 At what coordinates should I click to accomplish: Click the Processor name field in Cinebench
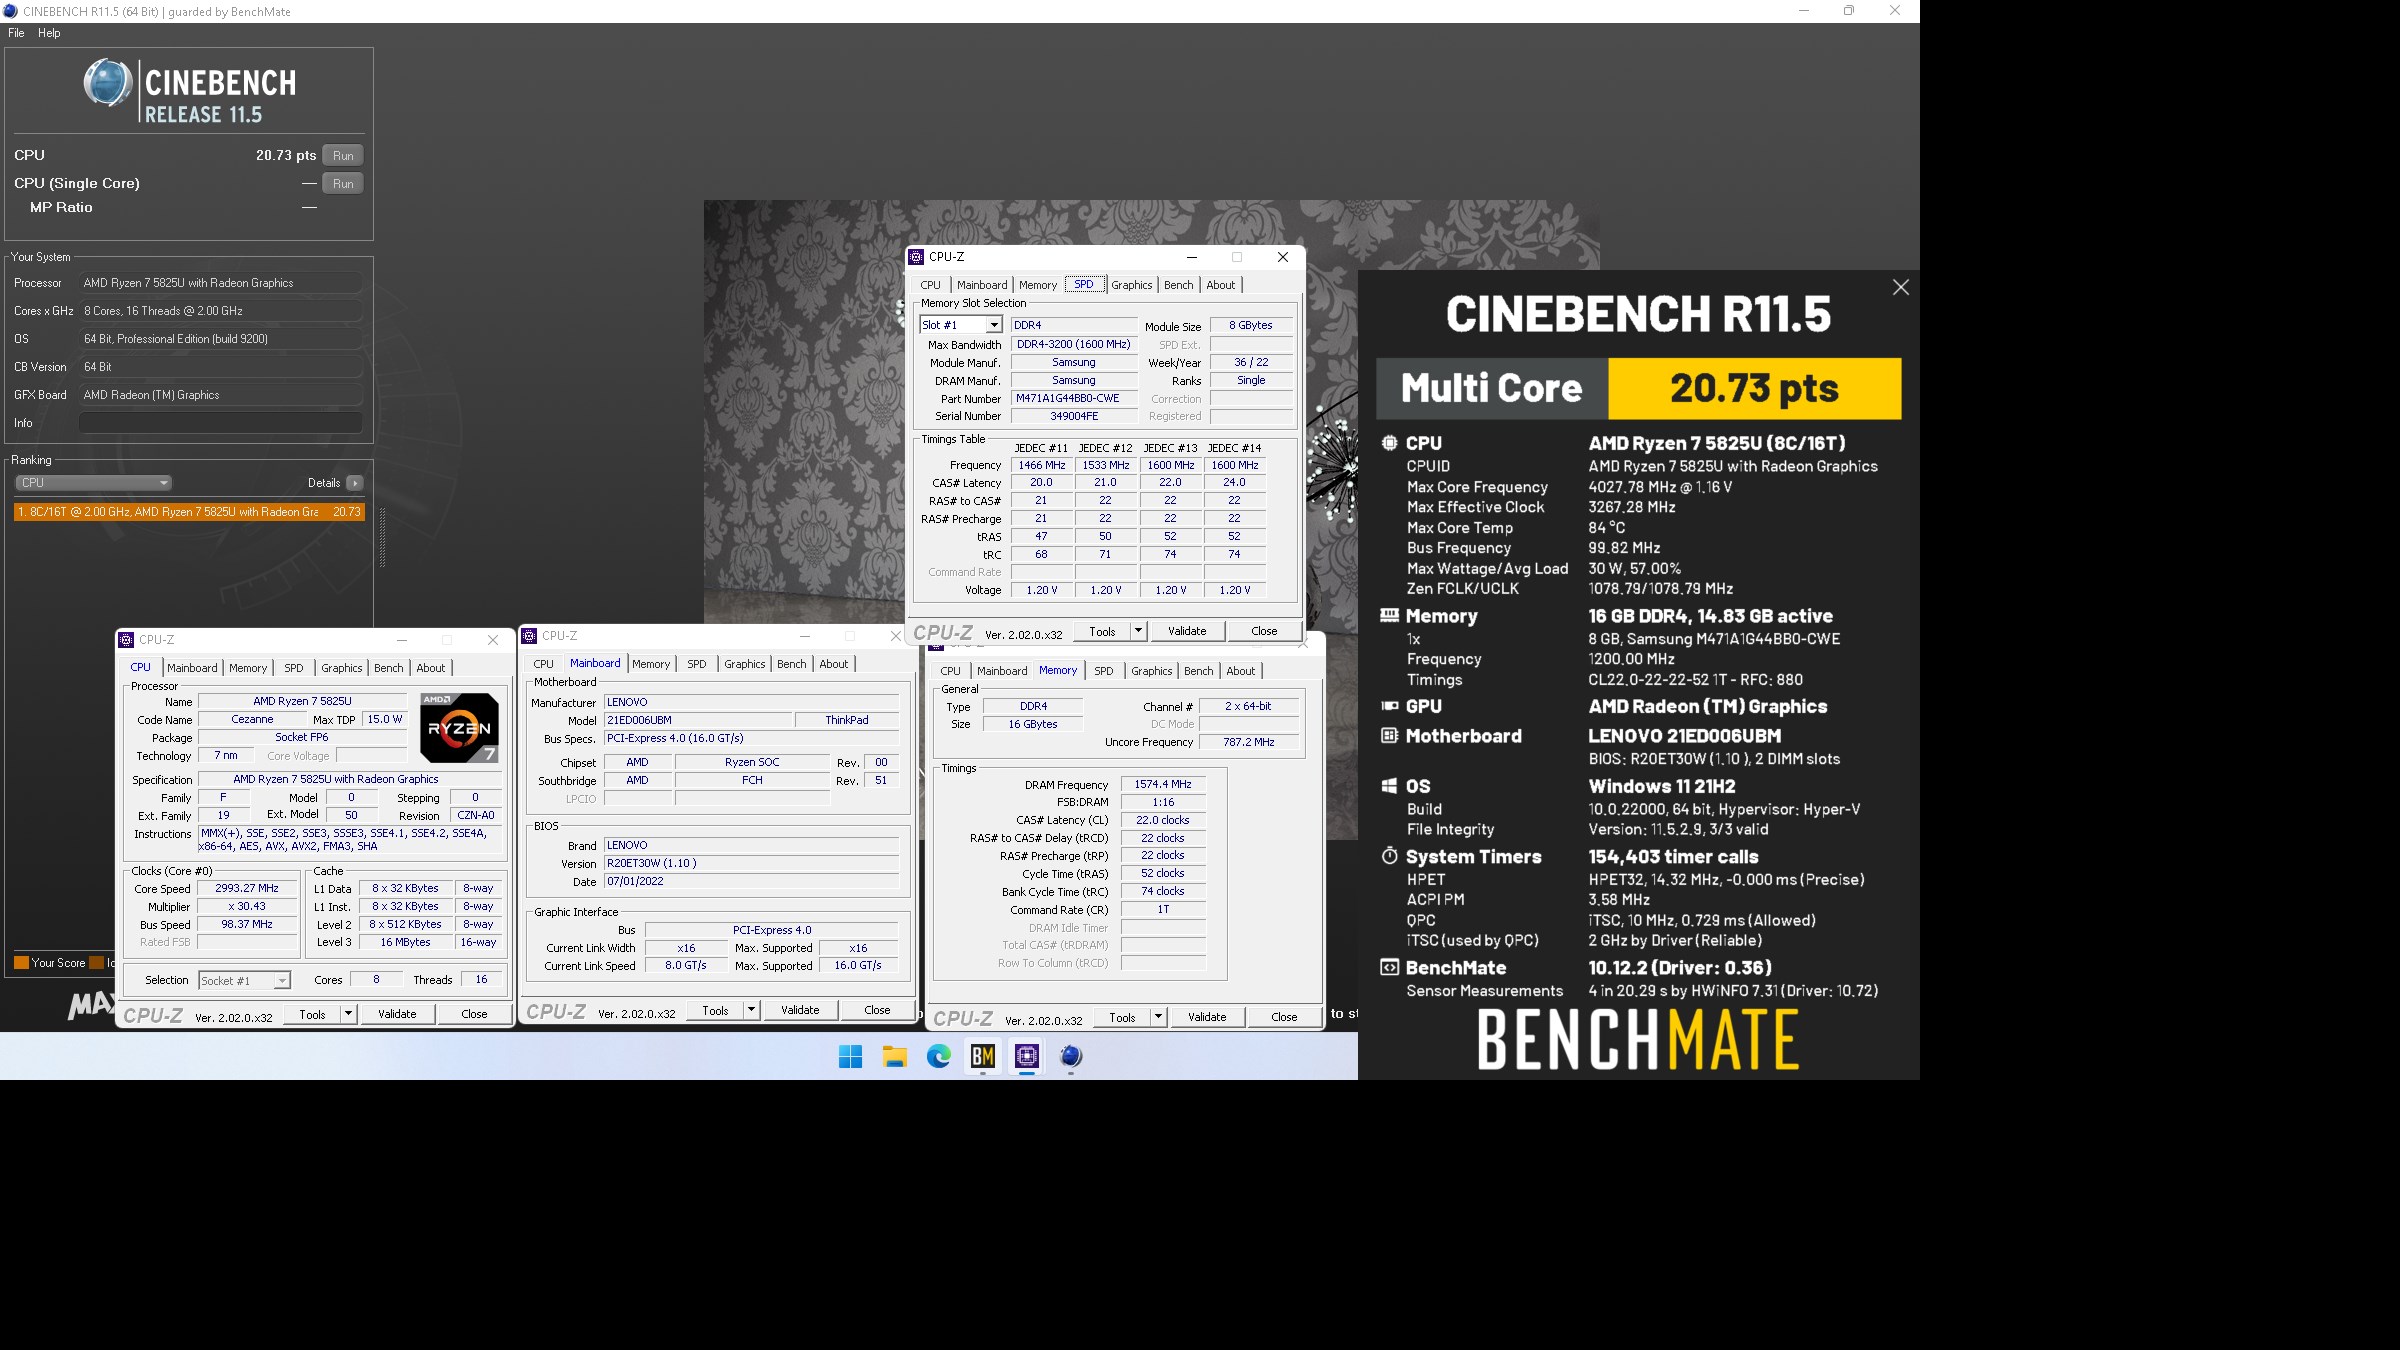point(220,283)
